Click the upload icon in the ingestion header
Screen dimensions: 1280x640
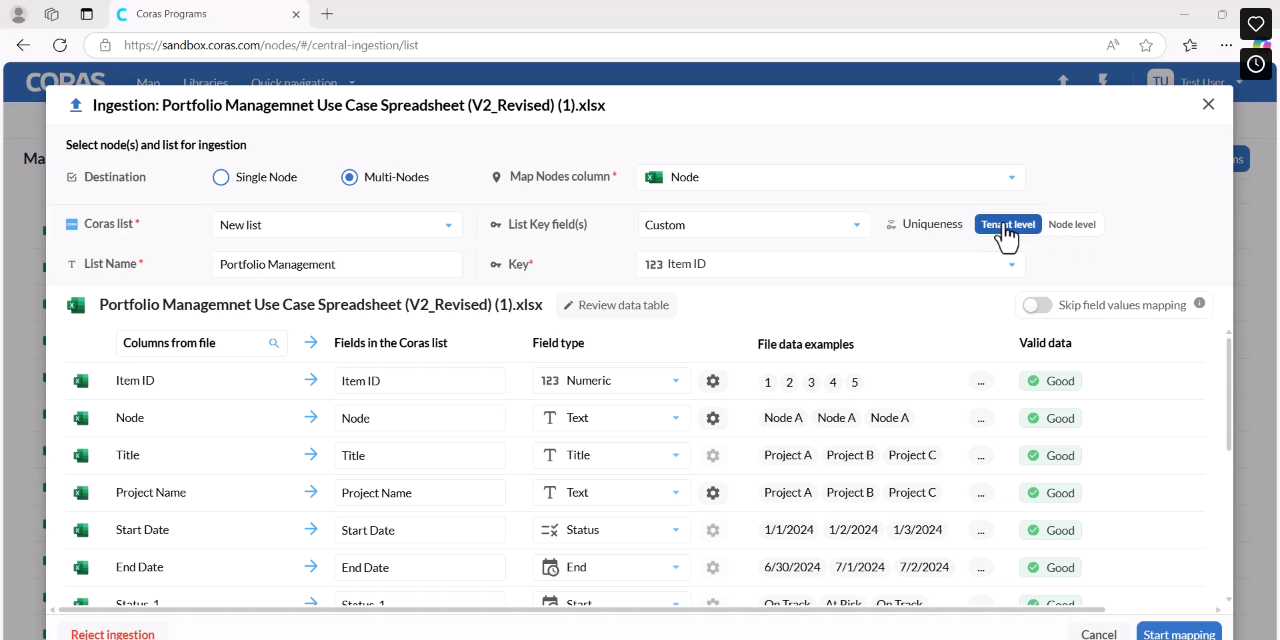[76, 105]
